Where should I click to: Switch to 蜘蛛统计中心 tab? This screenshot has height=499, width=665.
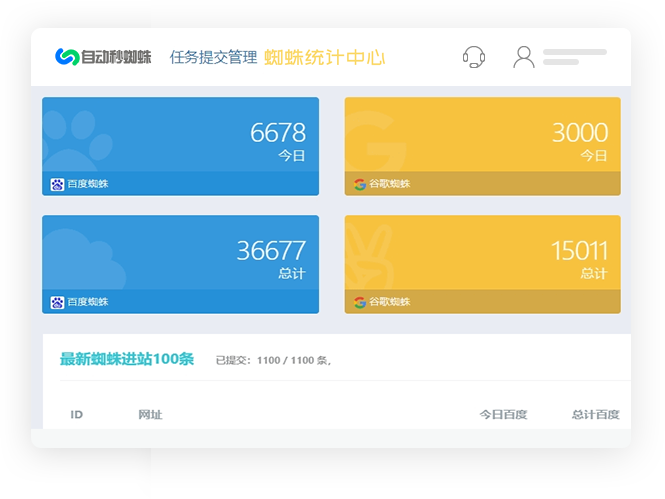[x=324, y=57]
